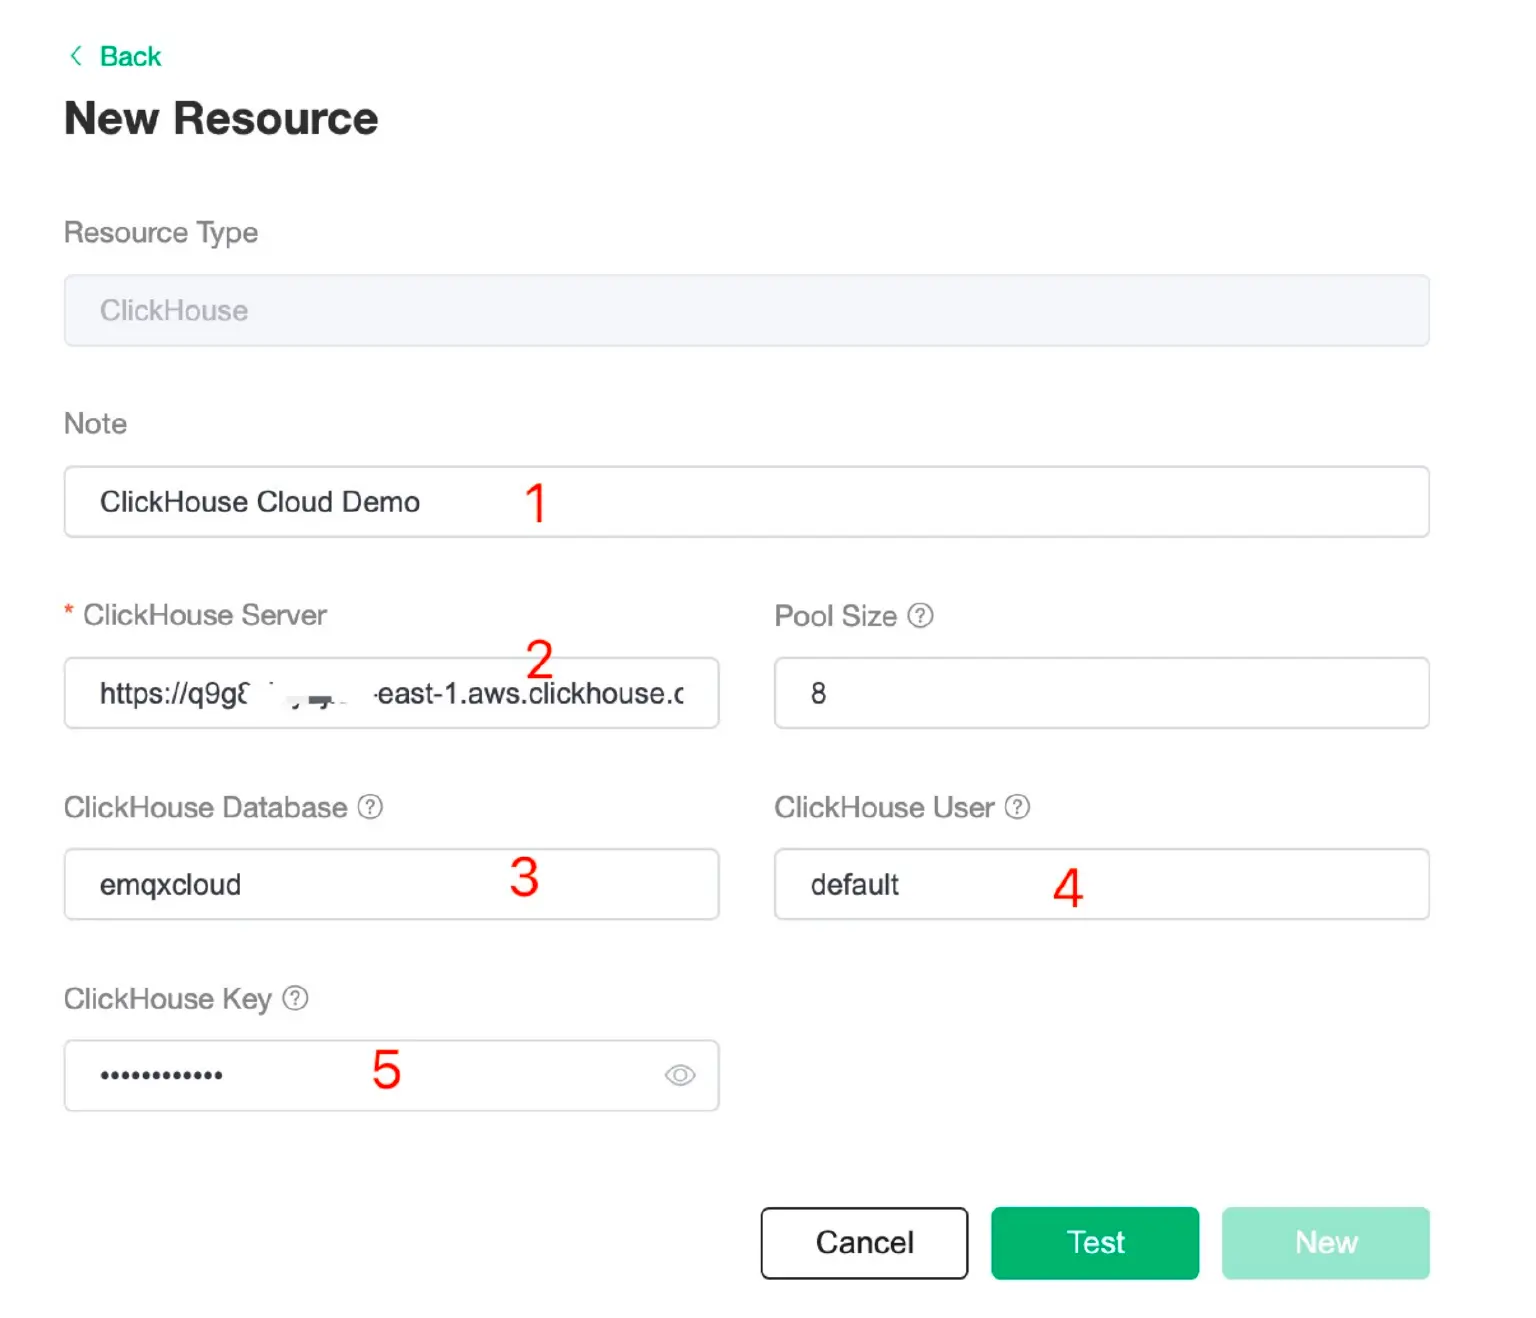Open the ClickHouse User help tooltip
This screenshot has height=1318, width=1536.
click(x=1017, y=807)
